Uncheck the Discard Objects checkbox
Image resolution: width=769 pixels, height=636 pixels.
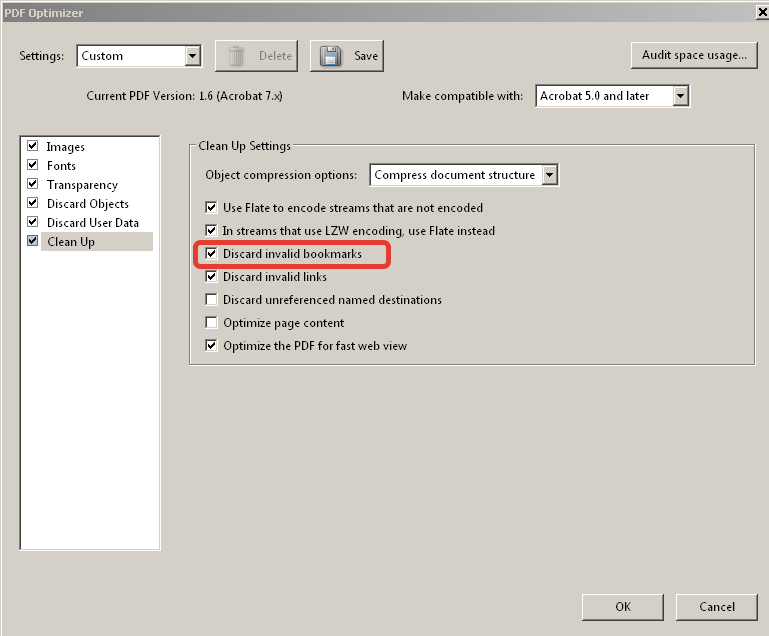tap(33, 203)
